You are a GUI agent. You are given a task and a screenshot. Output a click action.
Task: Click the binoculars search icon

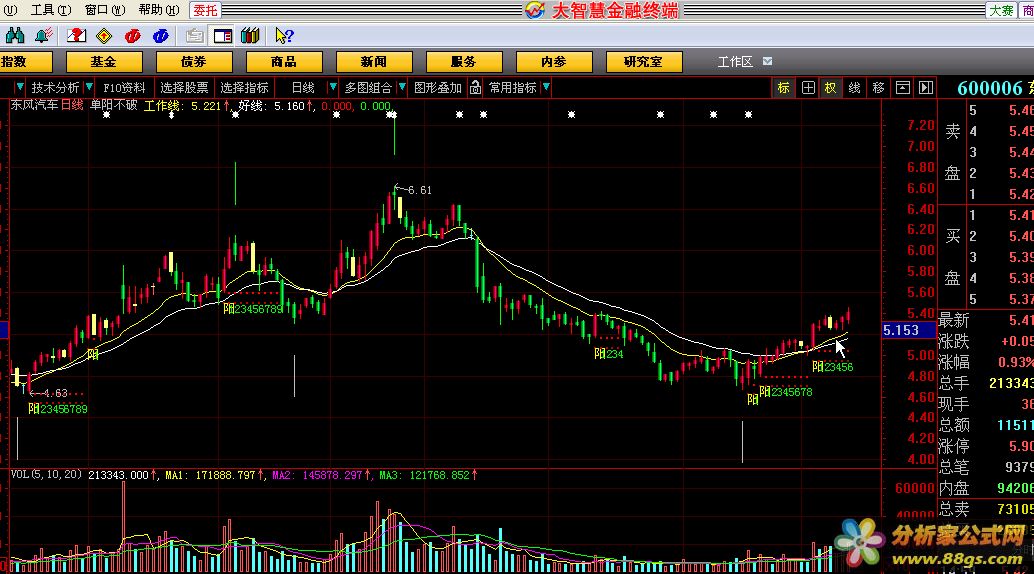pyautogui.click(x=15, y=36)
